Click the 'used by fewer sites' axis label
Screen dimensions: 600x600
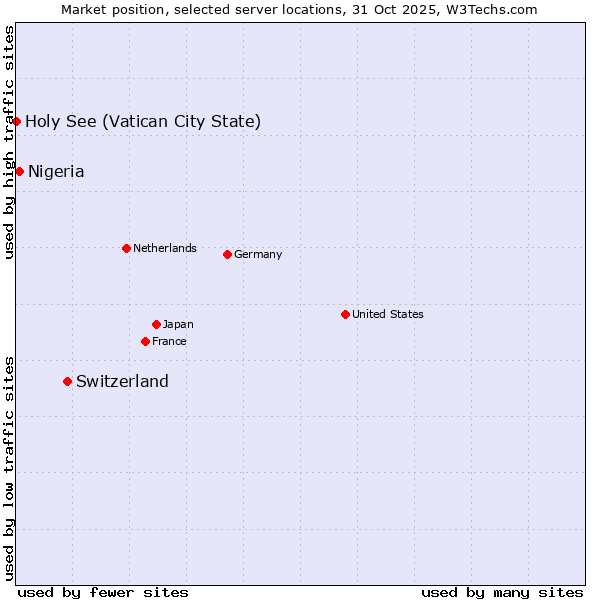tap(103, 592)
